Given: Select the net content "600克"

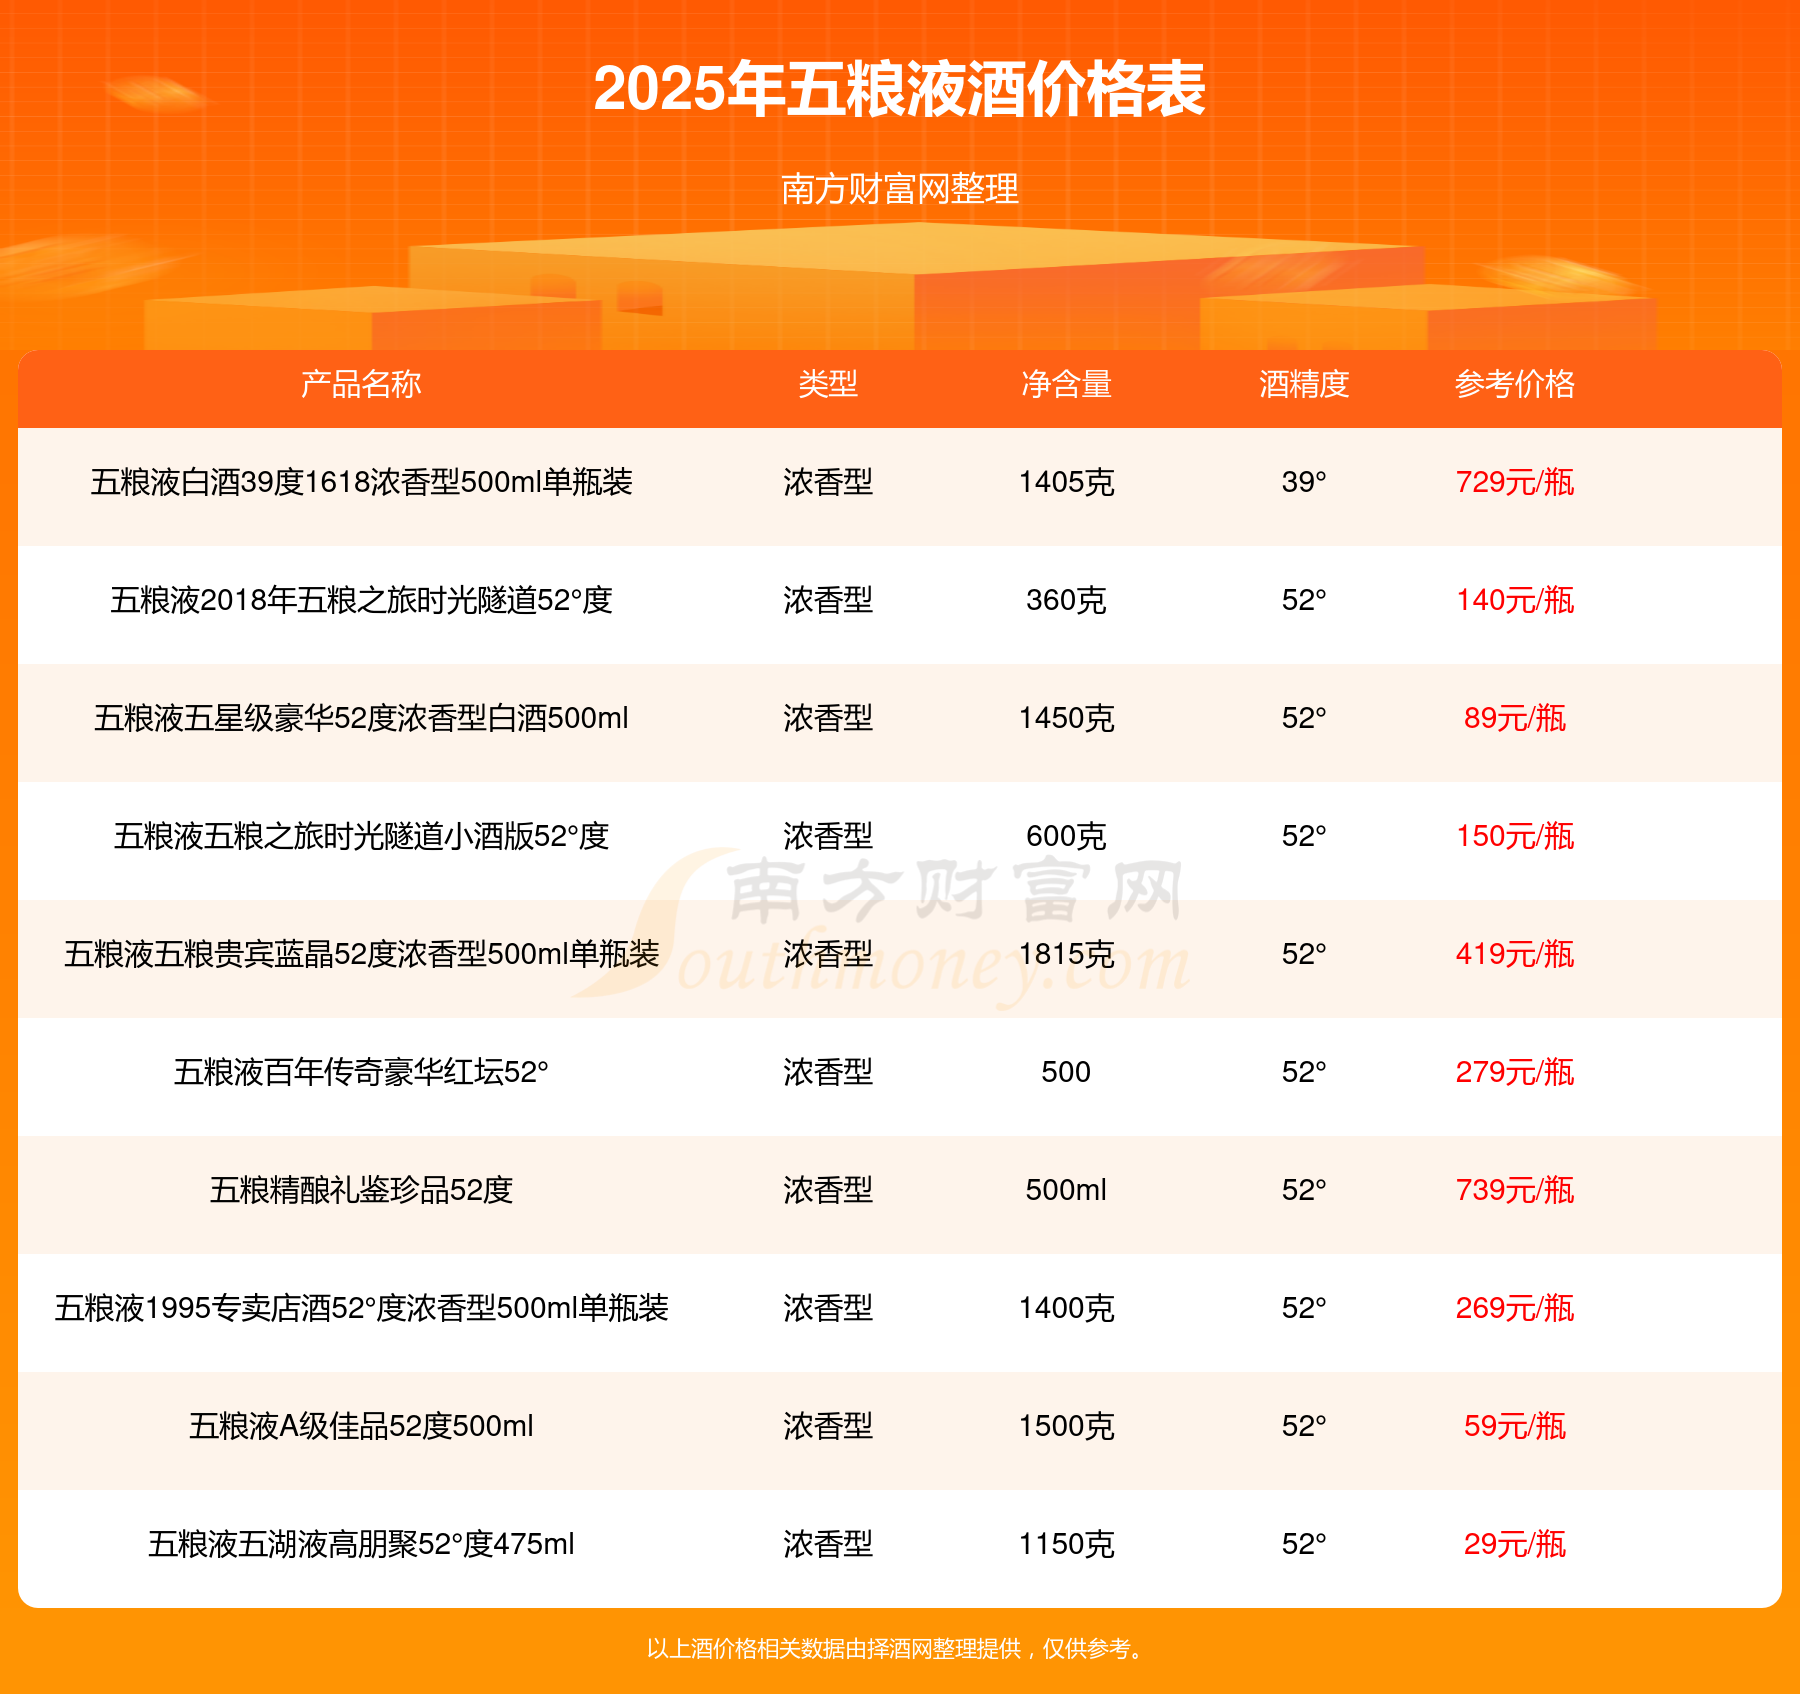Looking at the screenshot, I should pos(1066,836).
